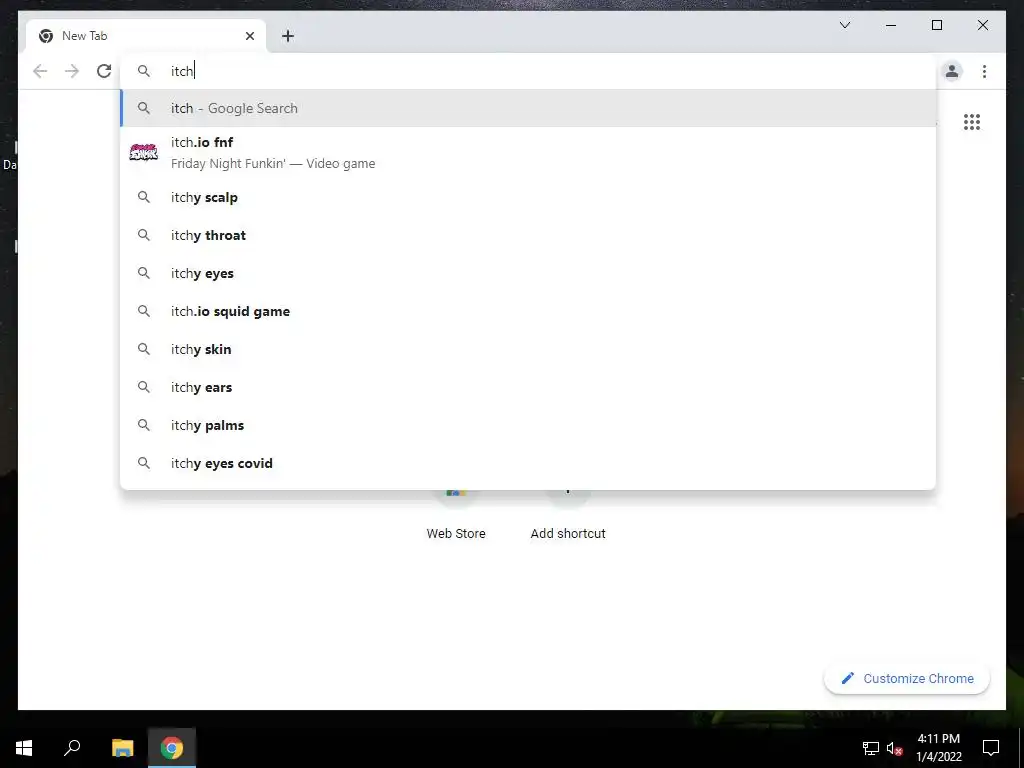Image resolution: width=1024 pixels, height=768 pixels.
Task: Open the network status tray icon
Action: [871, 748]
